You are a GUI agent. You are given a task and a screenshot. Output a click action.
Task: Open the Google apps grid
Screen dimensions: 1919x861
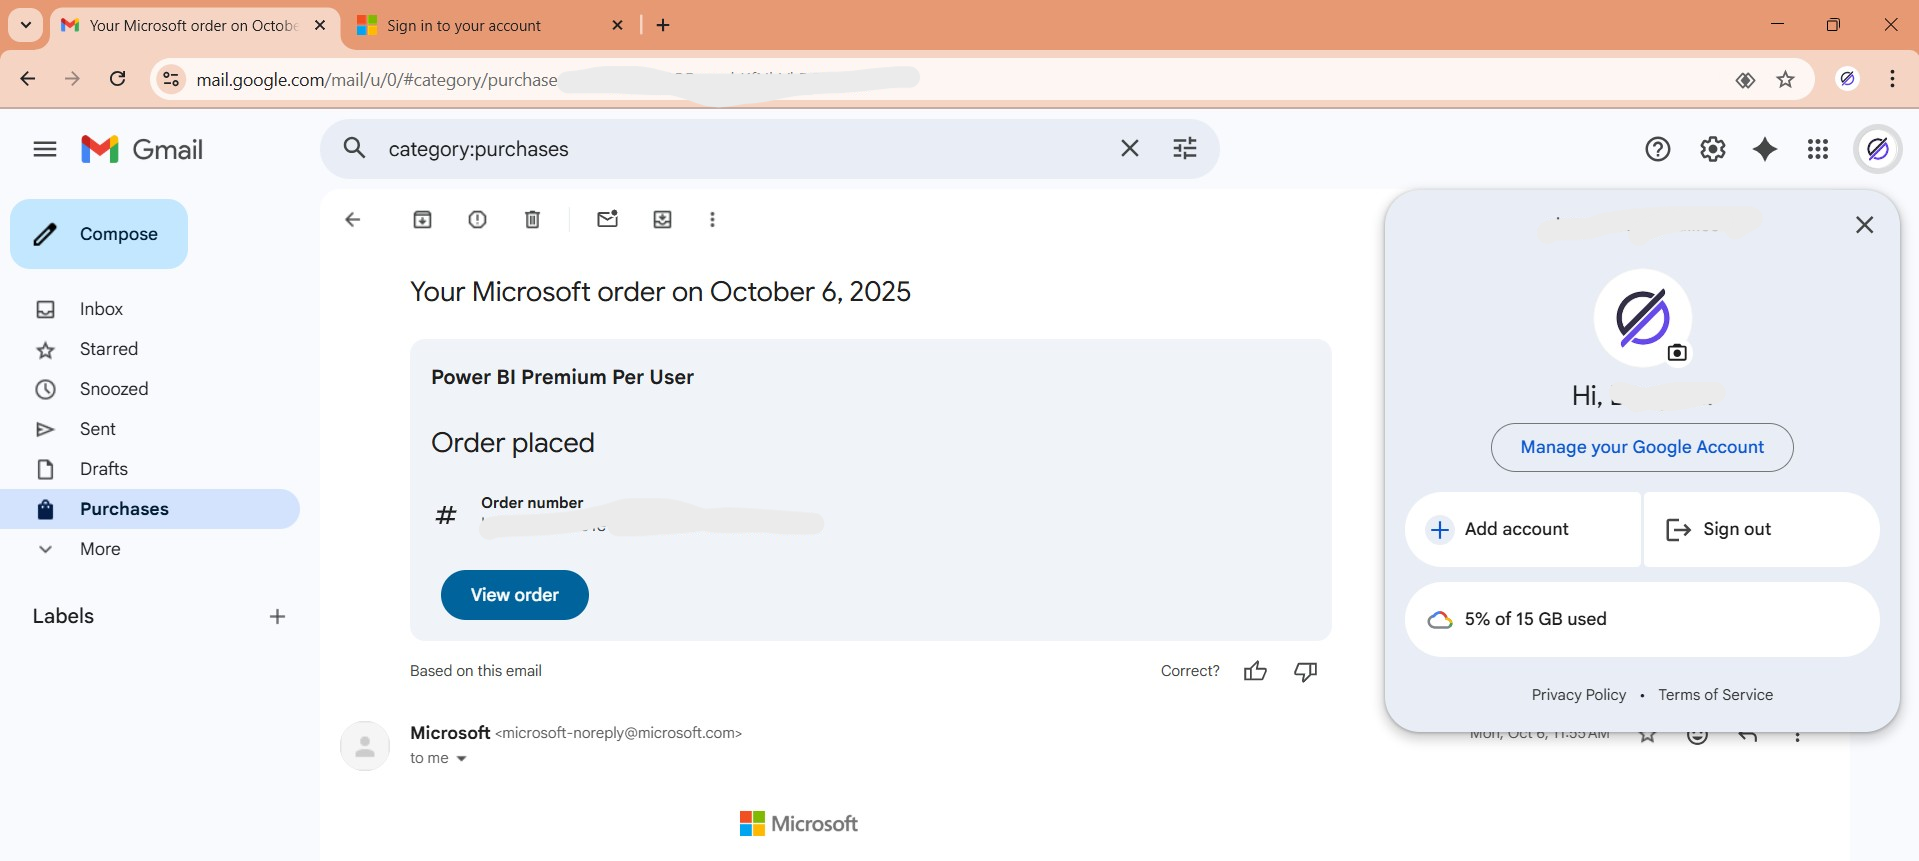[x=1818, y=148]
